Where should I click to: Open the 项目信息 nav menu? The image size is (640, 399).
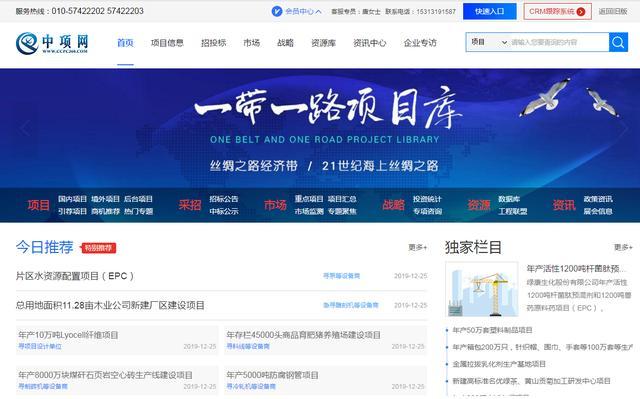point(167,42)
